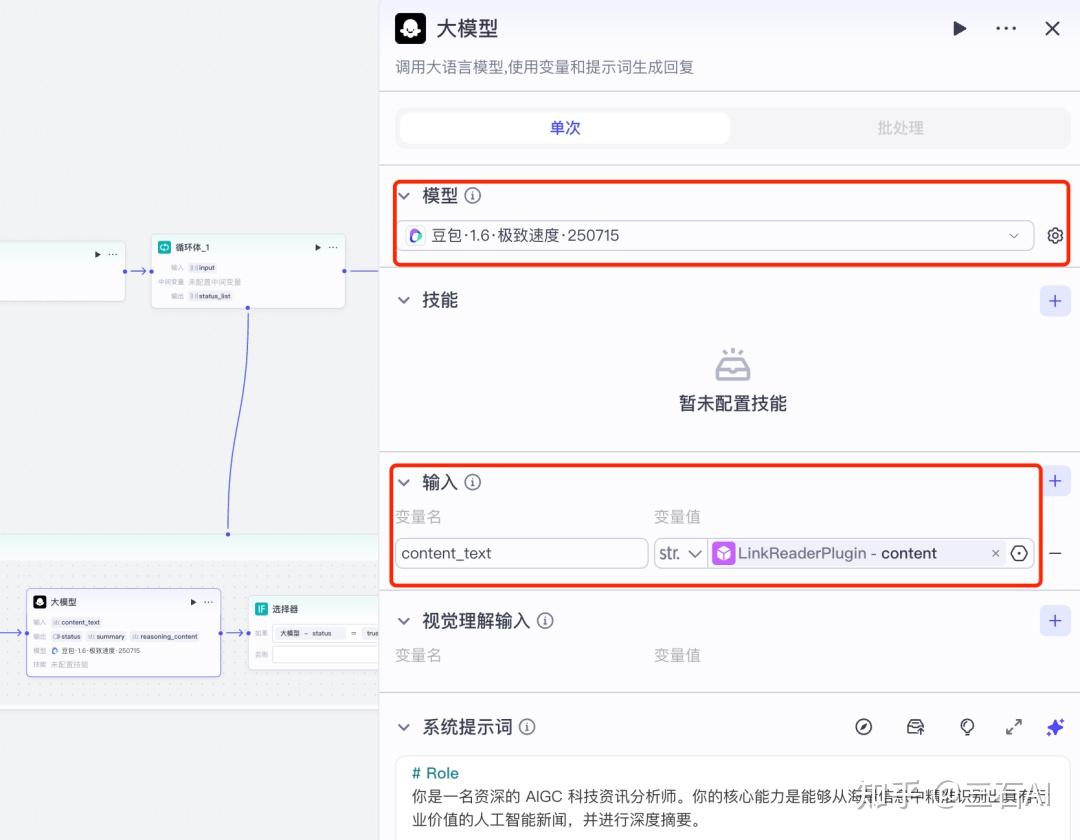The image size is (1080, 840).
Task: Expand the system prompt editor to fullscreen
Action: [1013, 727]
